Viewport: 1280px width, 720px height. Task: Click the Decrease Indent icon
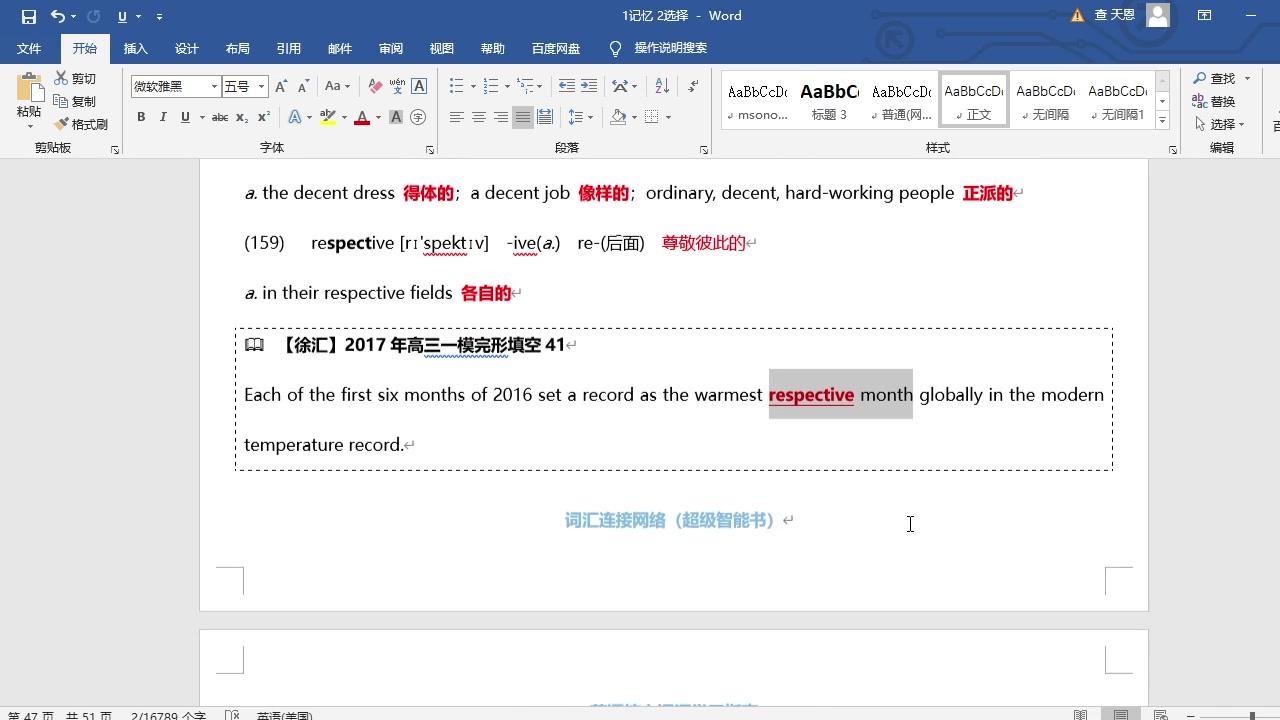[x=567, y=87]
